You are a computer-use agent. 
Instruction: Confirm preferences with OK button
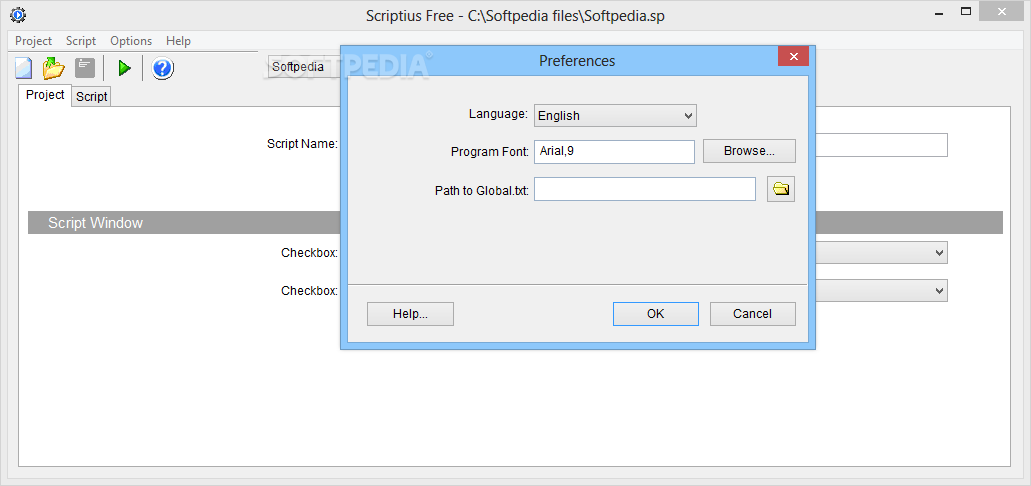pyautogui.click(x=656, y=314)
